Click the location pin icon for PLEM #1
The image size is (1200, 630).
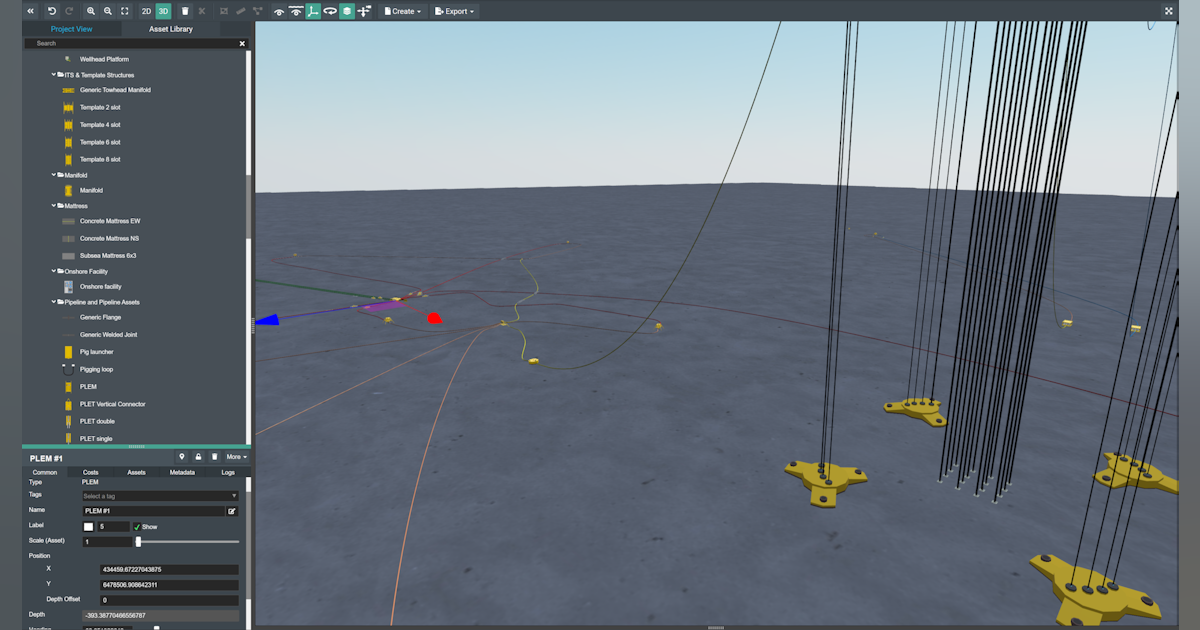[x=182, y=457]
